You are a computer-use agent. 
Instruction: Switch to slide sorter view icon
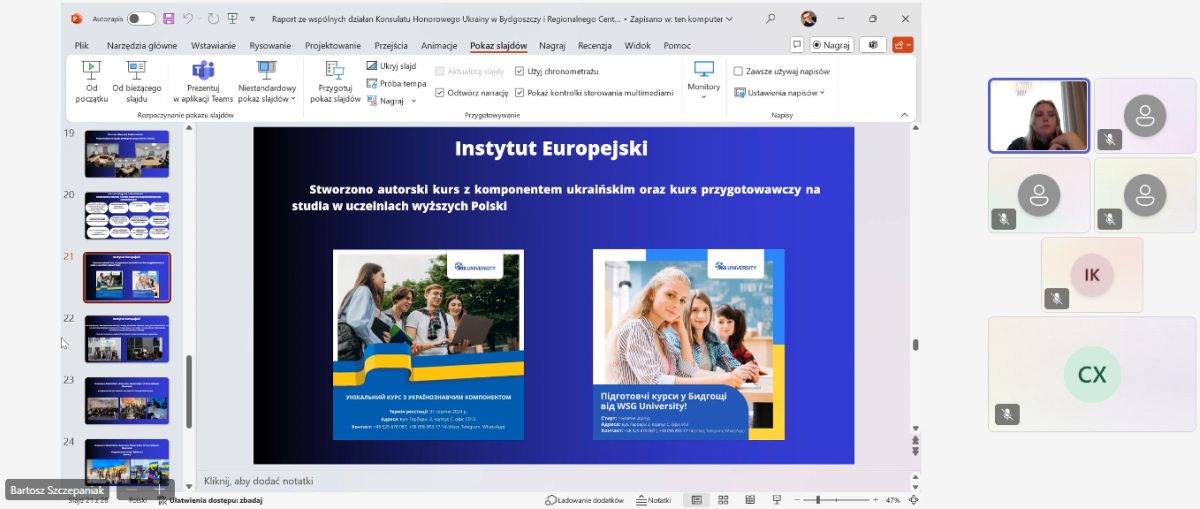pos(724,500)
